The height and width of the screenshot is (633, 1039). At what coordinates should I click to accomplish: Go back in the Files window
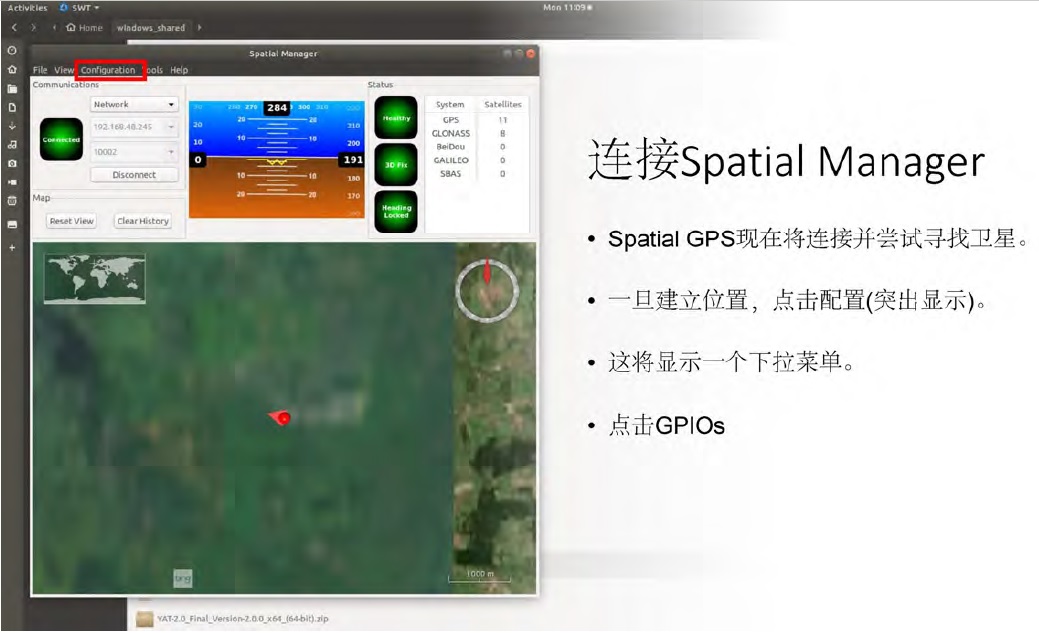coord(15,27)
